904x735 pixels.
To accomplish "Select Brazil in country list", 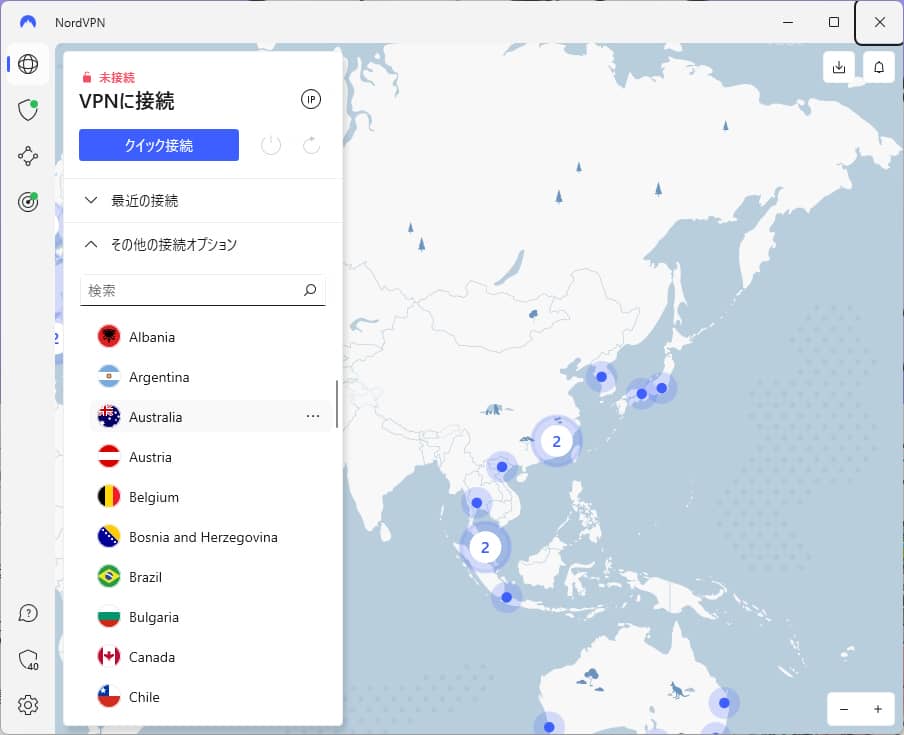I will [211, 577].
